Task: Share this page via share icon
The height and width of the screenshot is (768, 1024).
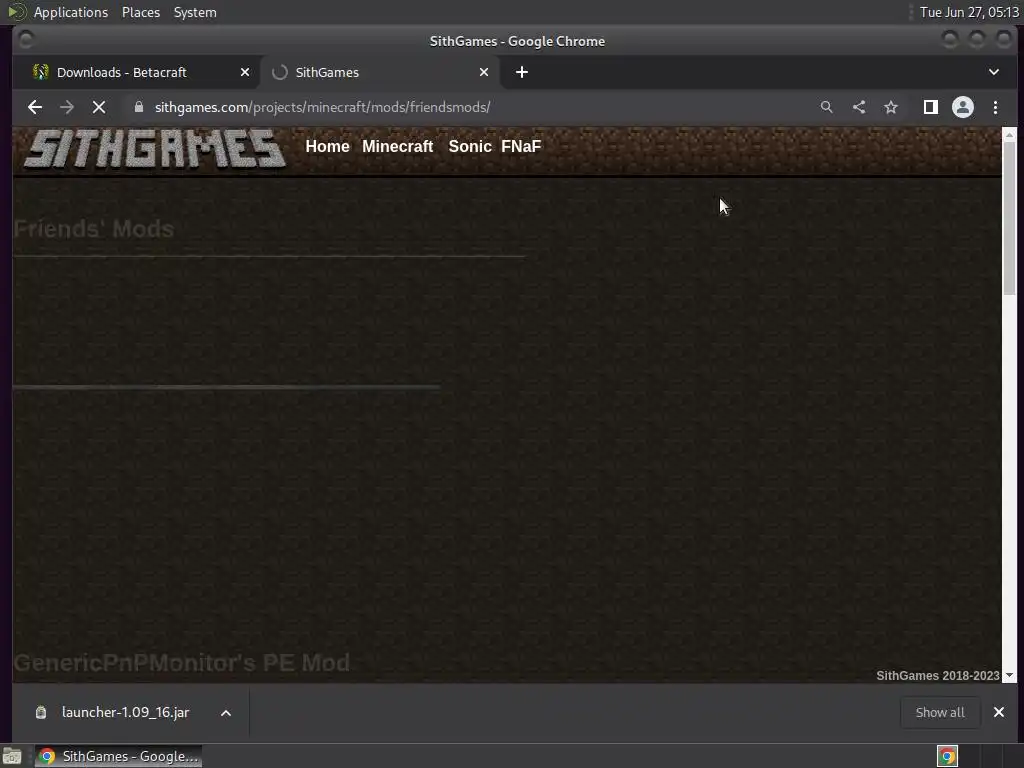Action: (x=859, y=107)
